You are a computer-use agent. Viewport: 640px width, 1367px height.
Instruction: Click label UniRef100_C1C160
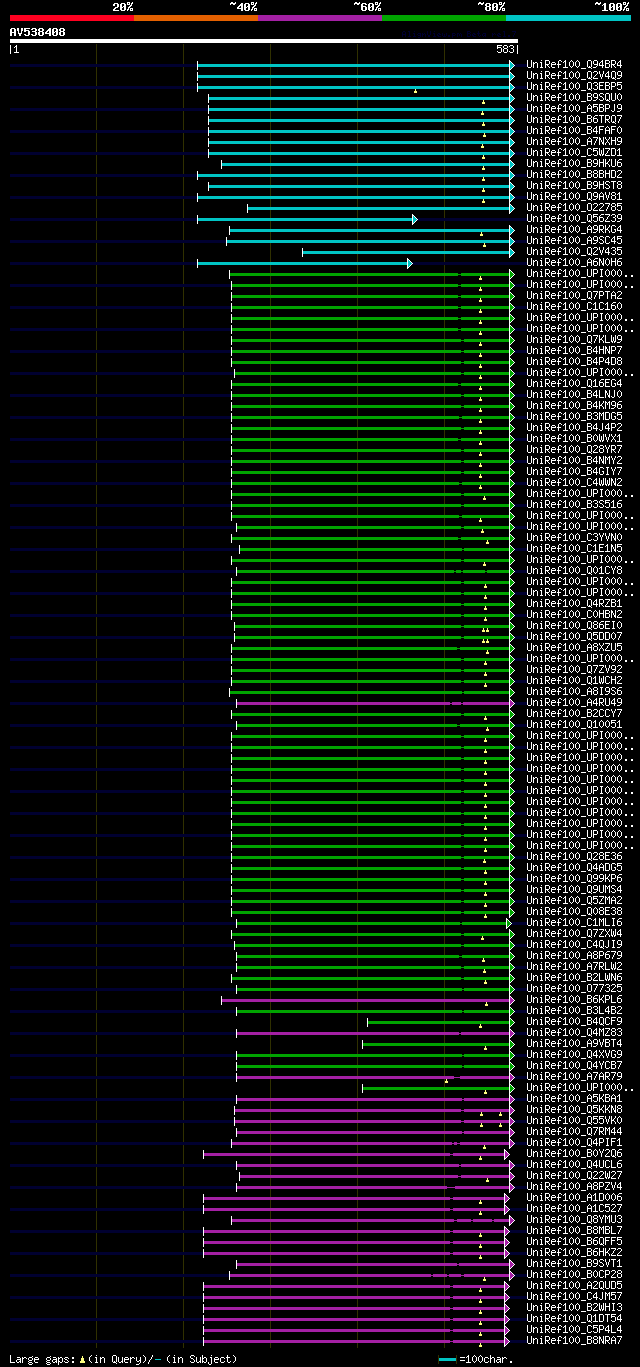[x=574, y=307]
